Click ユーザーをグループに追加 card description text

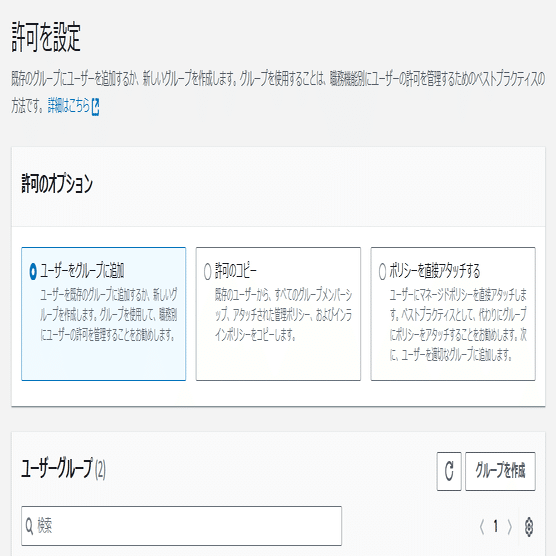coord(109,315)
